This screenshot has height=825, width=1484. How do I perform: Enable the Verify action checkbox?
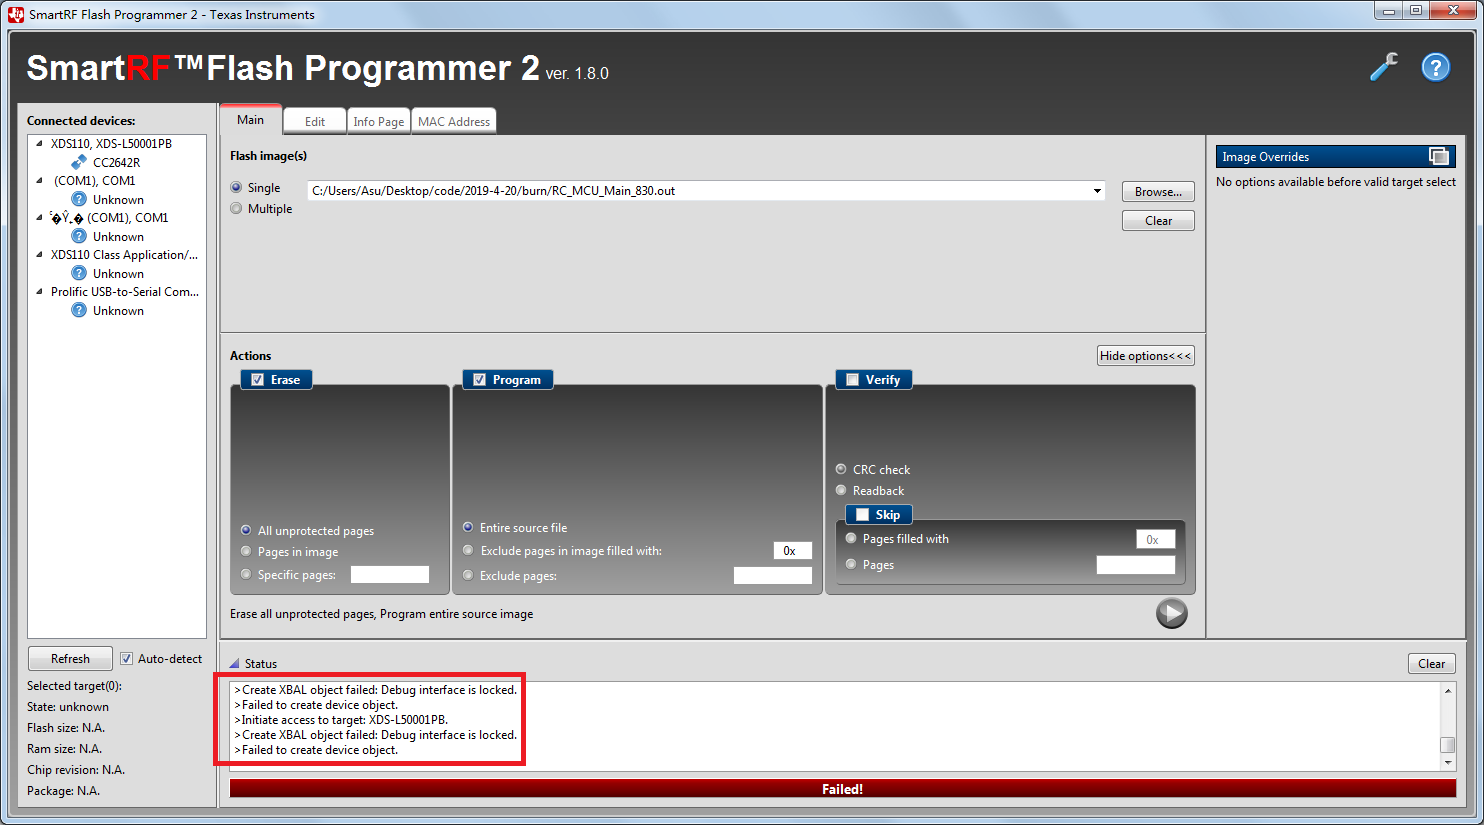point(852,380)
